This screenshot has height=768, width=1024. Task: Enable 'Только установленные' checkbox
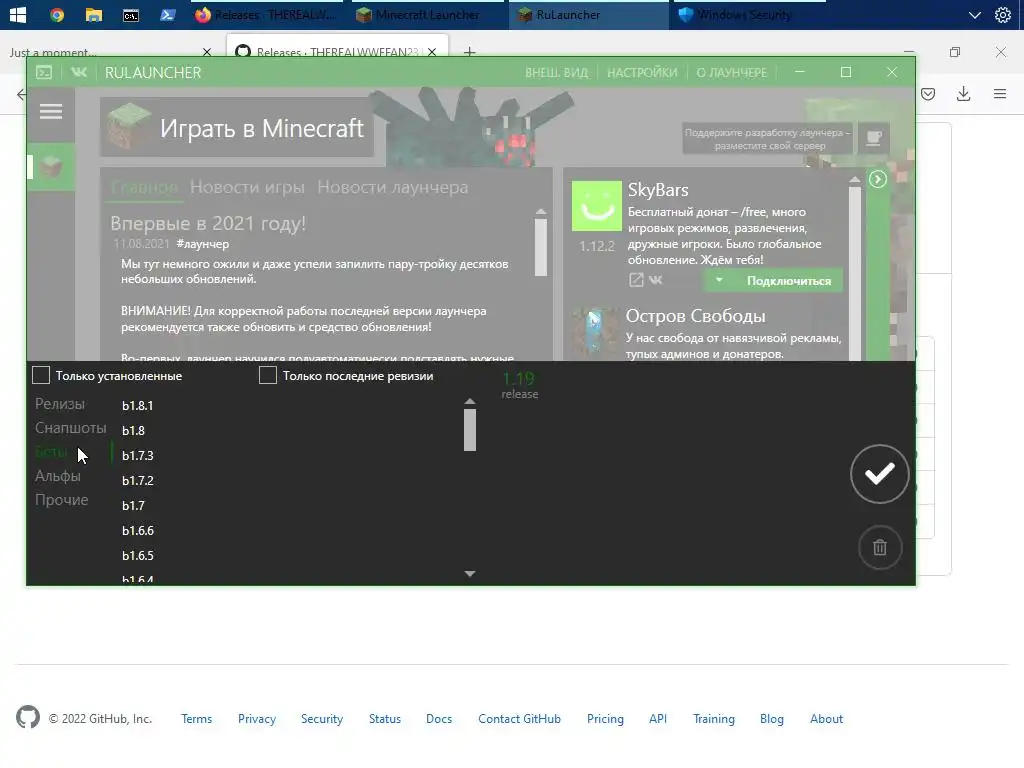41,376
